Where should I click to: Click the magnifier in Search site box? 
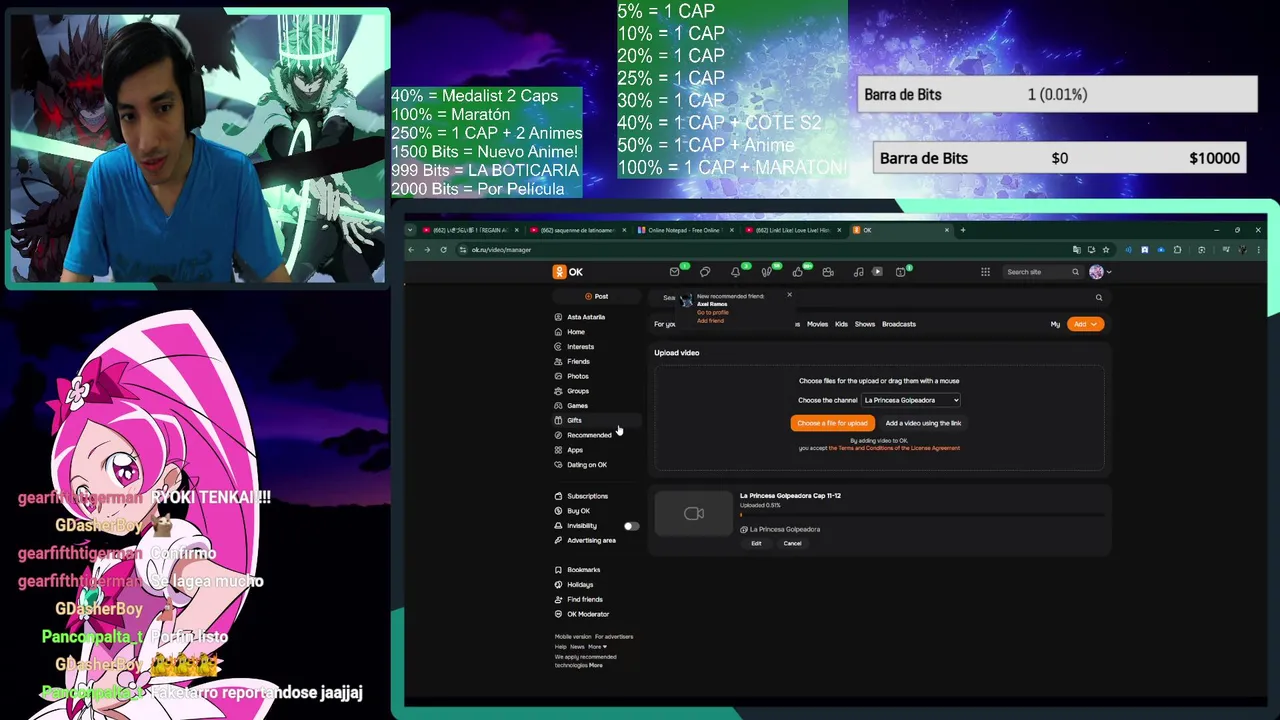[1076, 272]
